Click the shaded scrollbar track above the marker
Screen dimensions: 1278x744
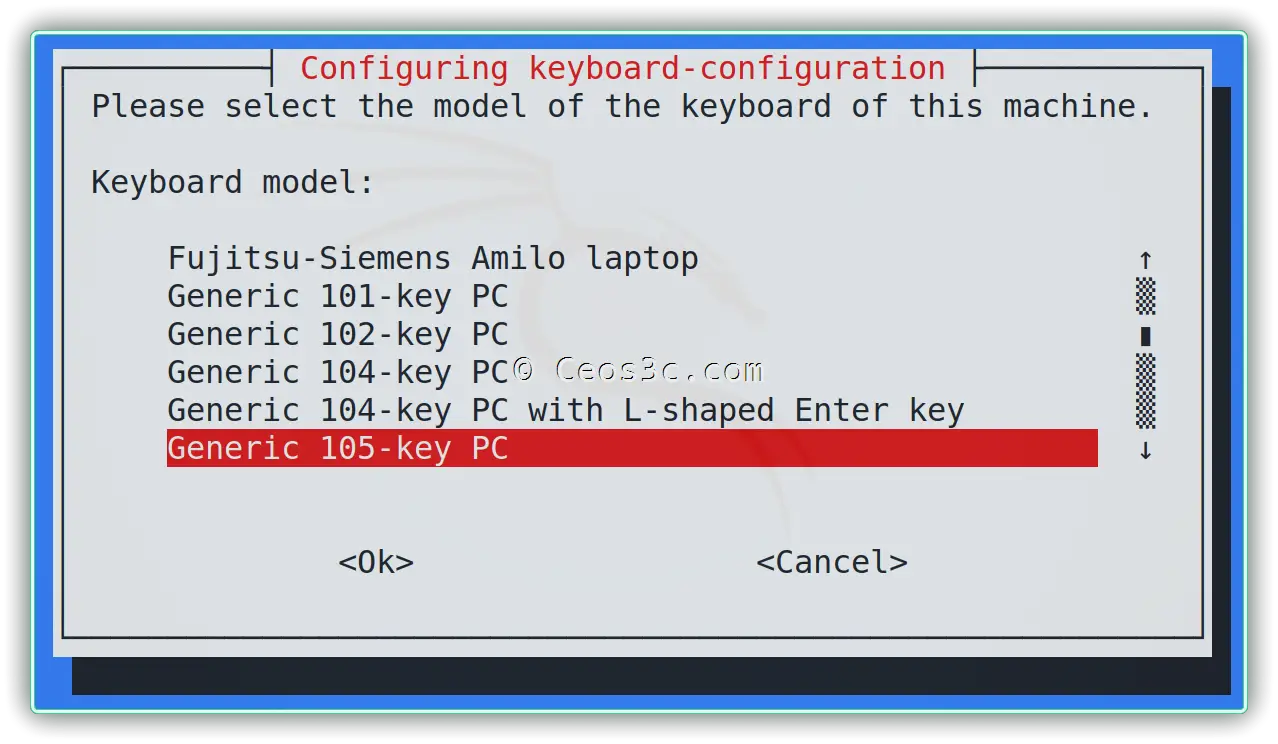click(x=1146, y=297)
